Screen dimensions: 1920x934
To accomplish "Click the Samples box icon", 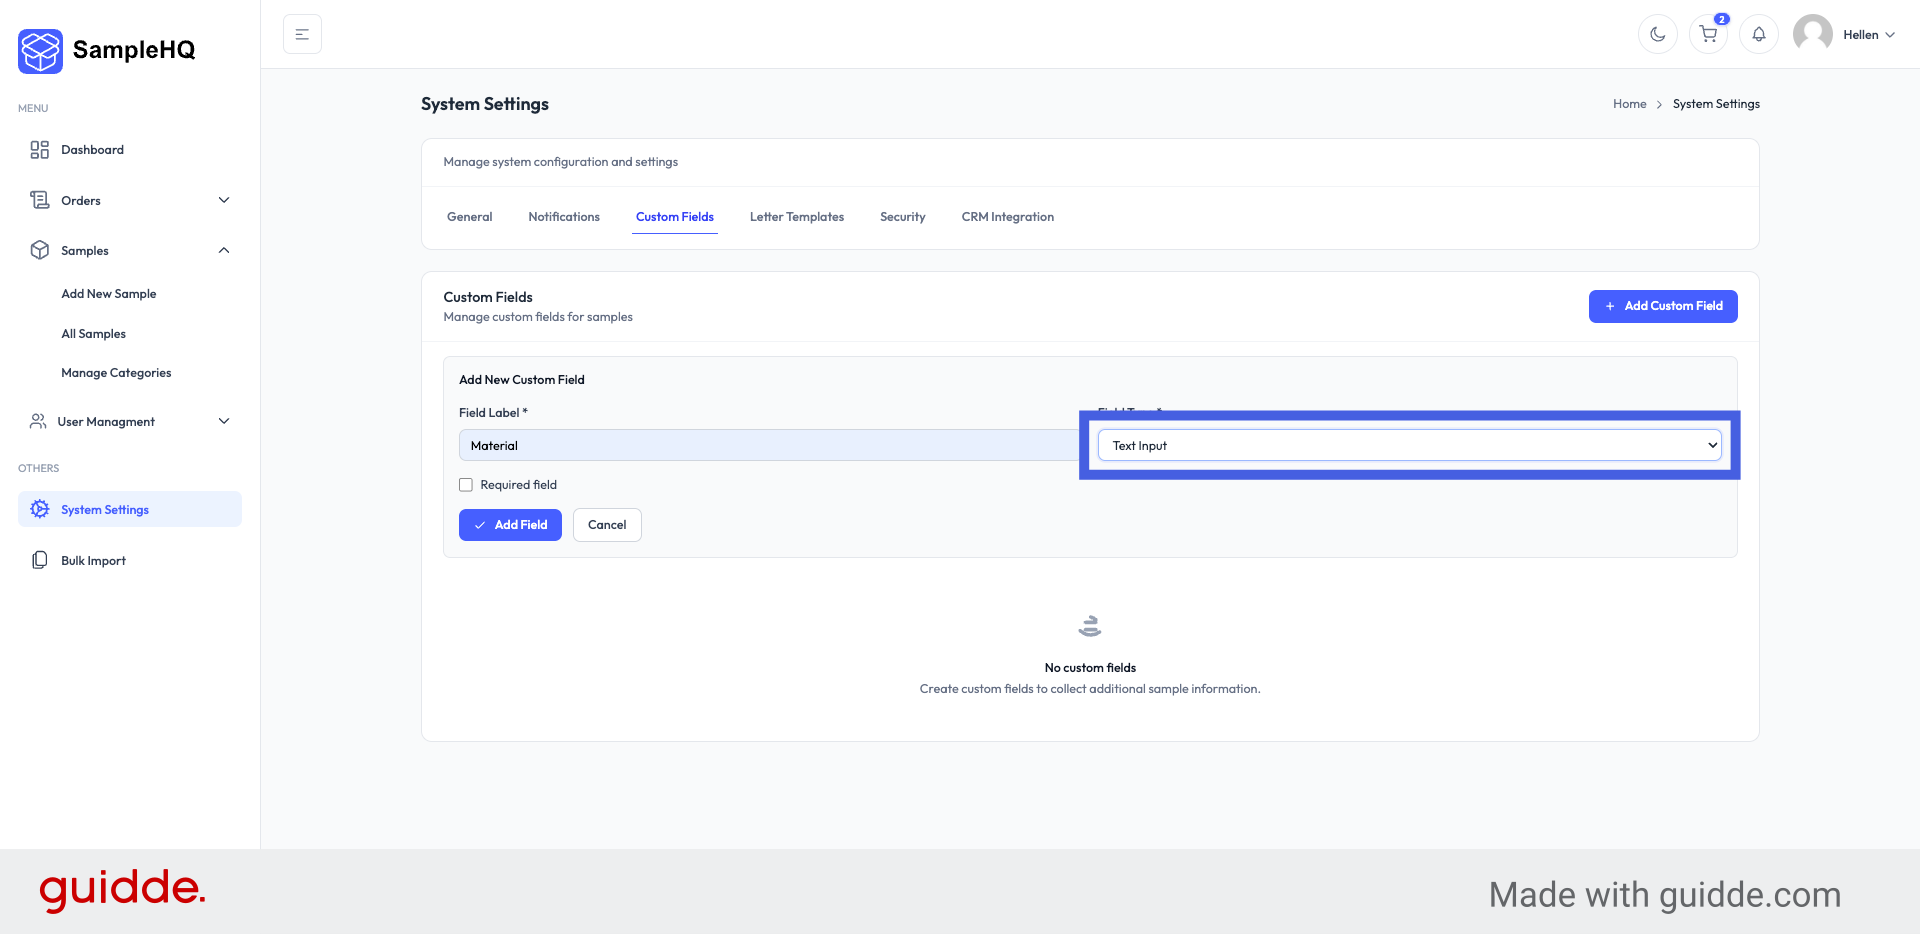I will pos(39,250).
